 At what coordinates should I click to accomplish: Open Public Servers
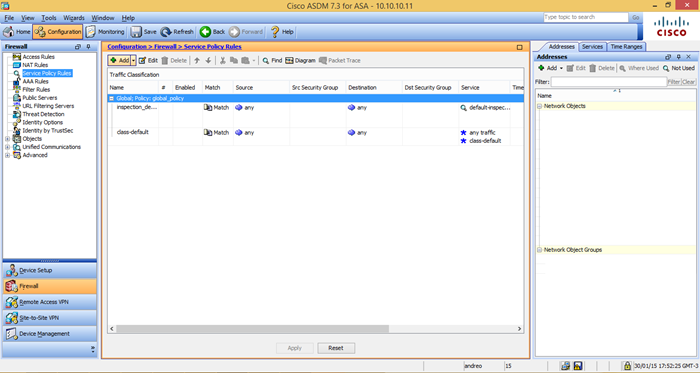[x=40, y=97]
